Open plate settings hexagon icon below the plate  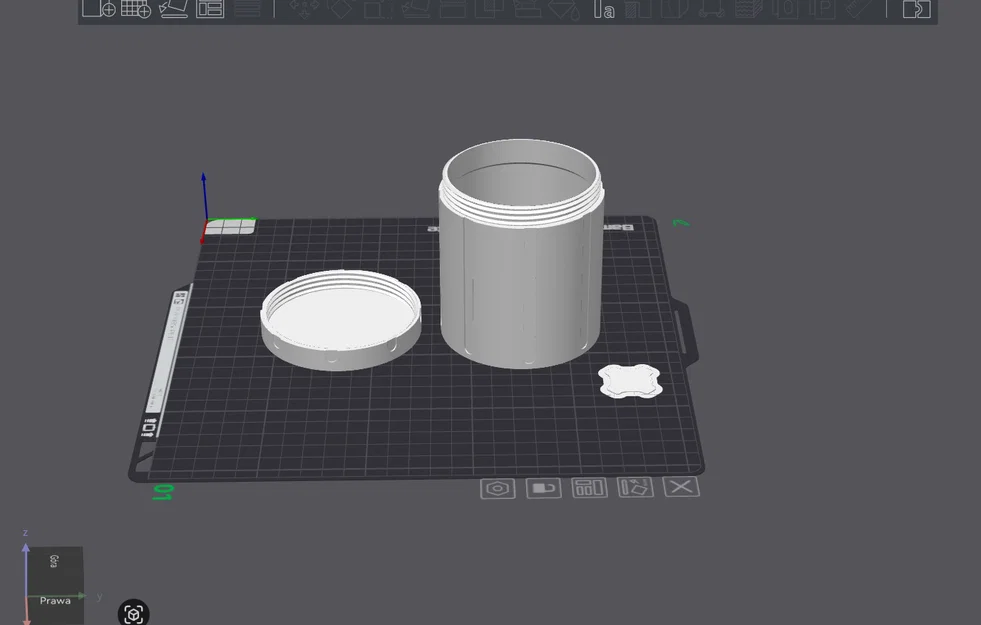[498, 489]
